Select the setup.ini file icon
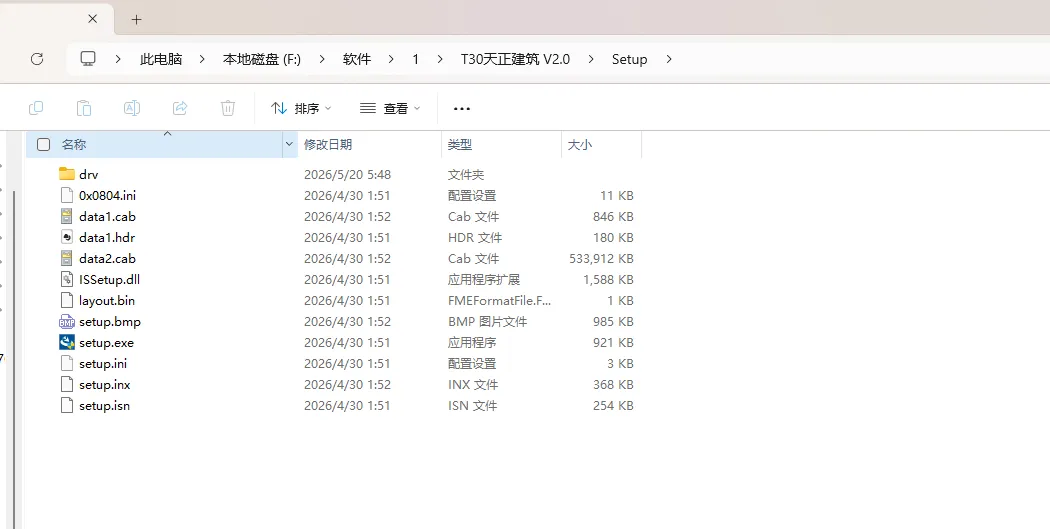Image resolution: width=1050 pixels, height=529 pixels. (66, 364)
